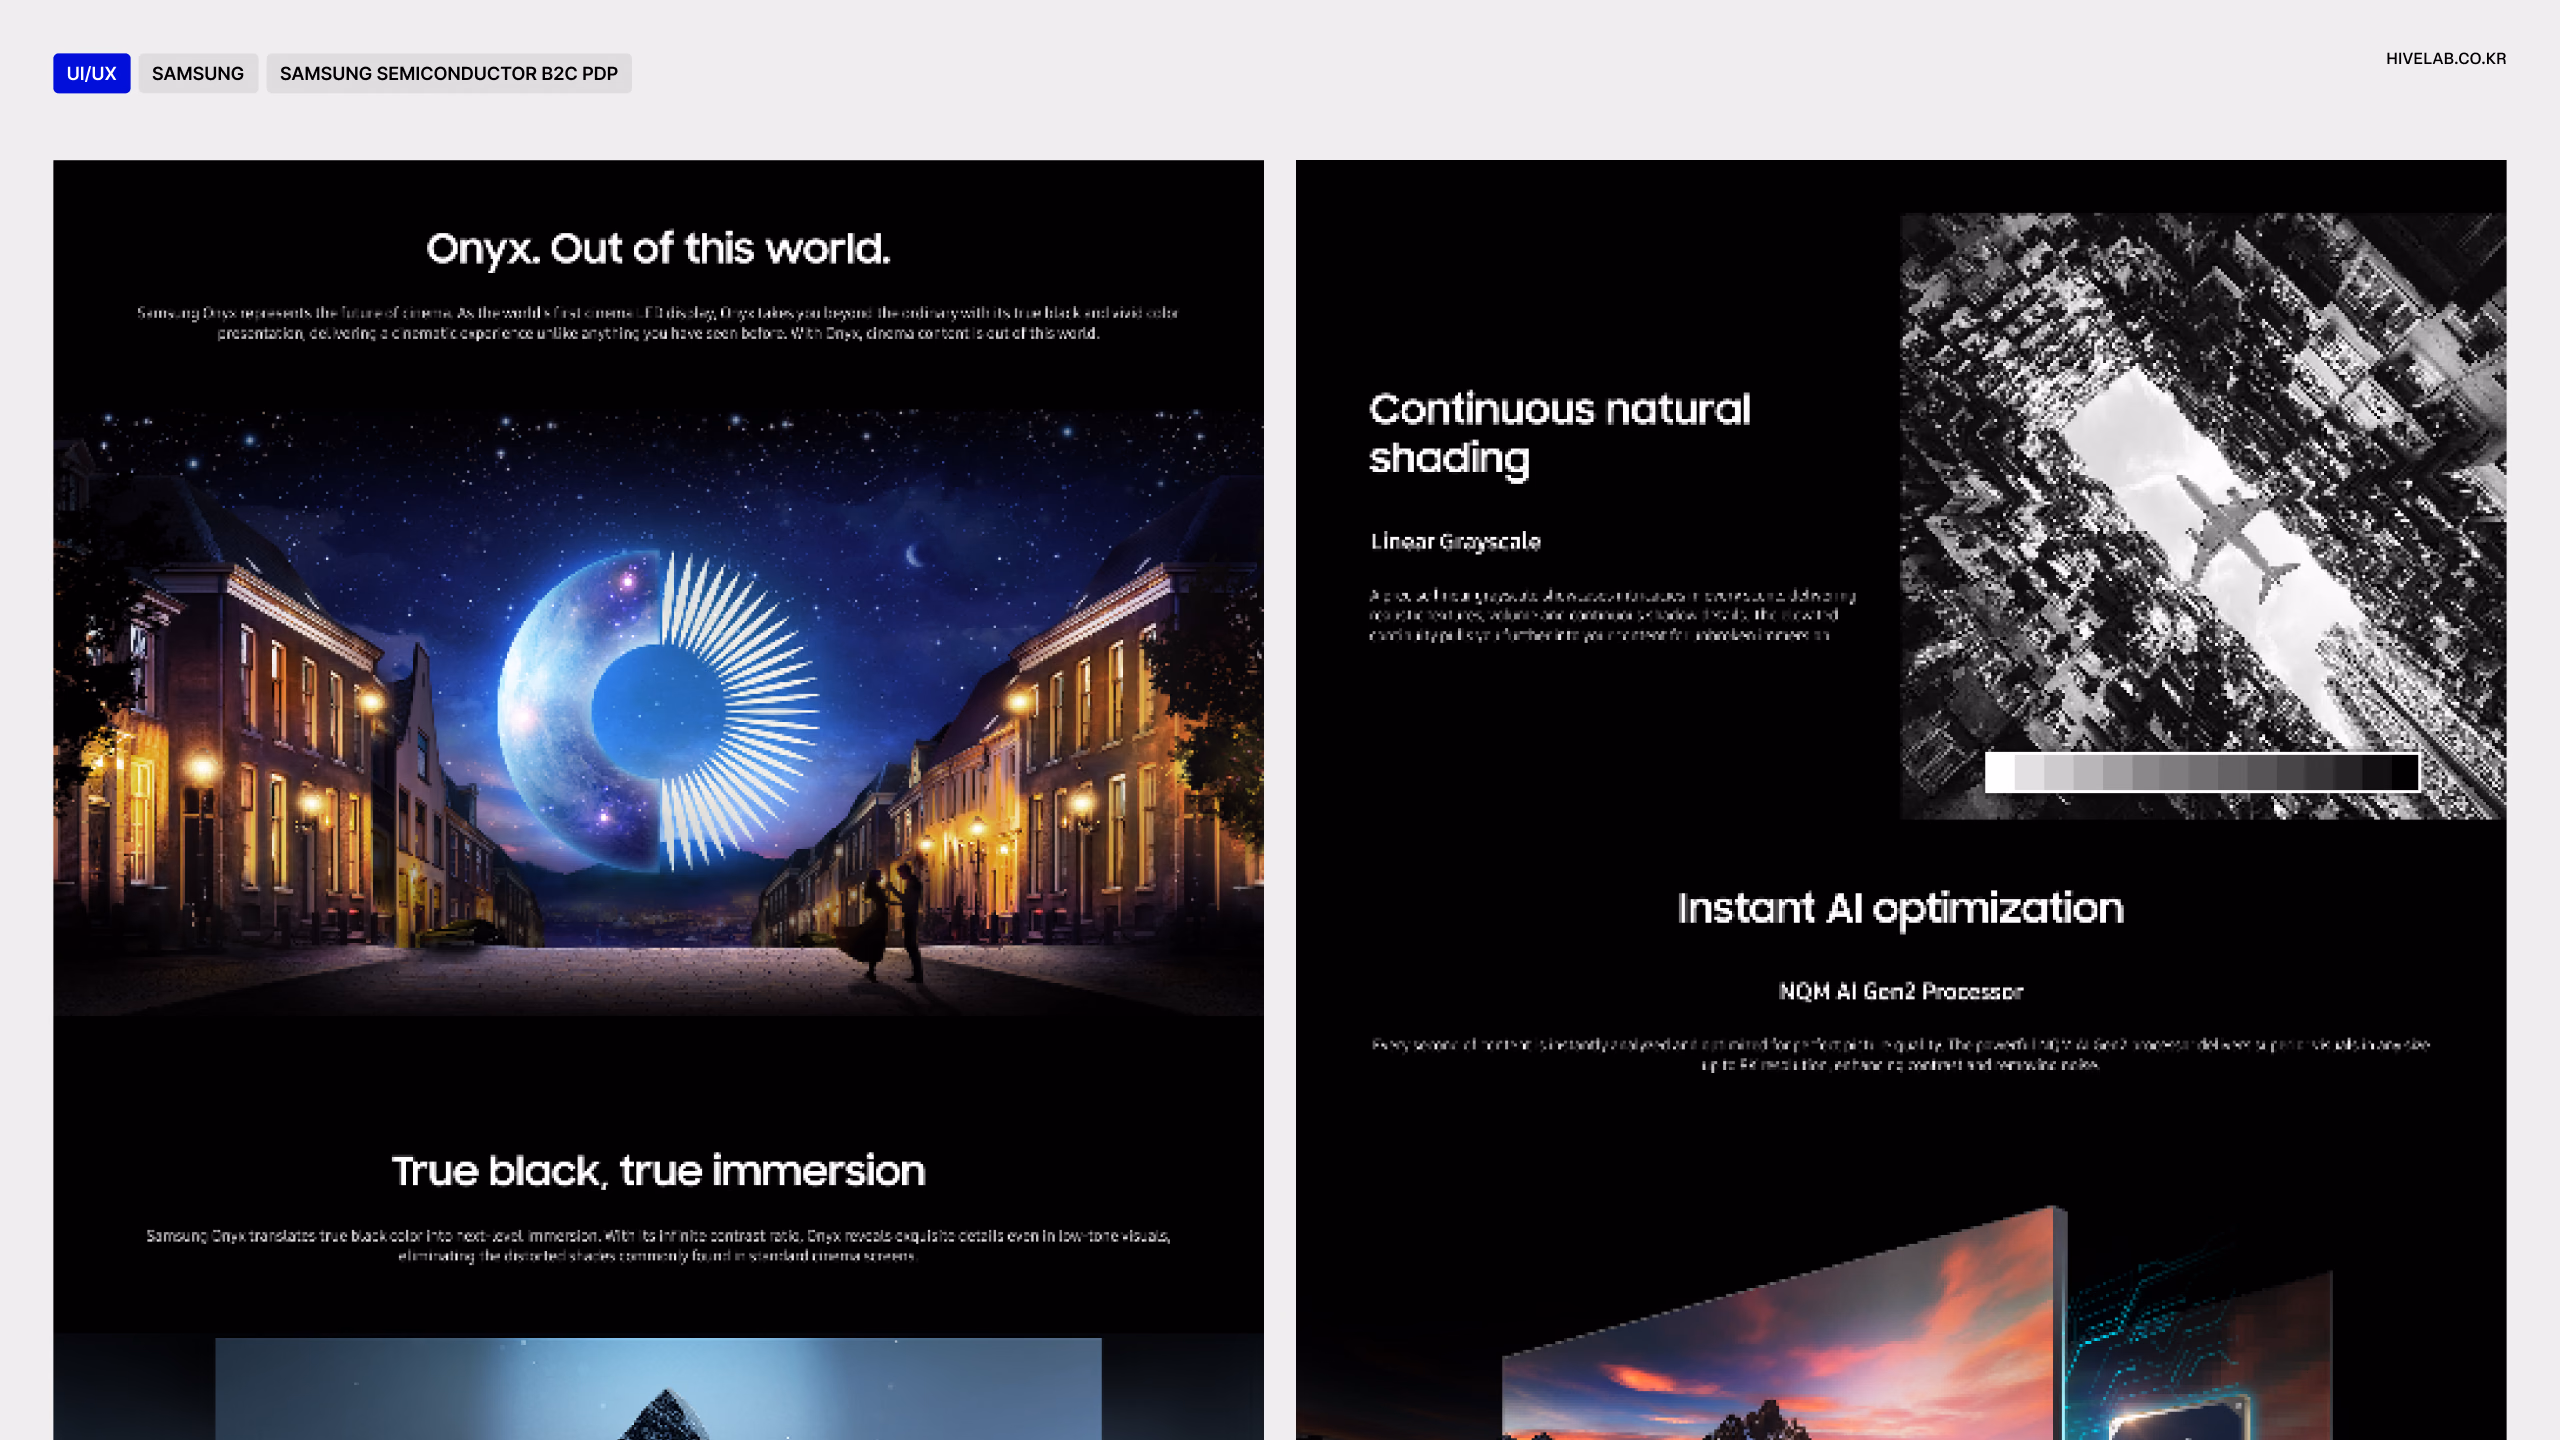
Task: Open the SAMSUNG SEMICONDUCTOR B2C PDP tag
Action: click(449, 73)
